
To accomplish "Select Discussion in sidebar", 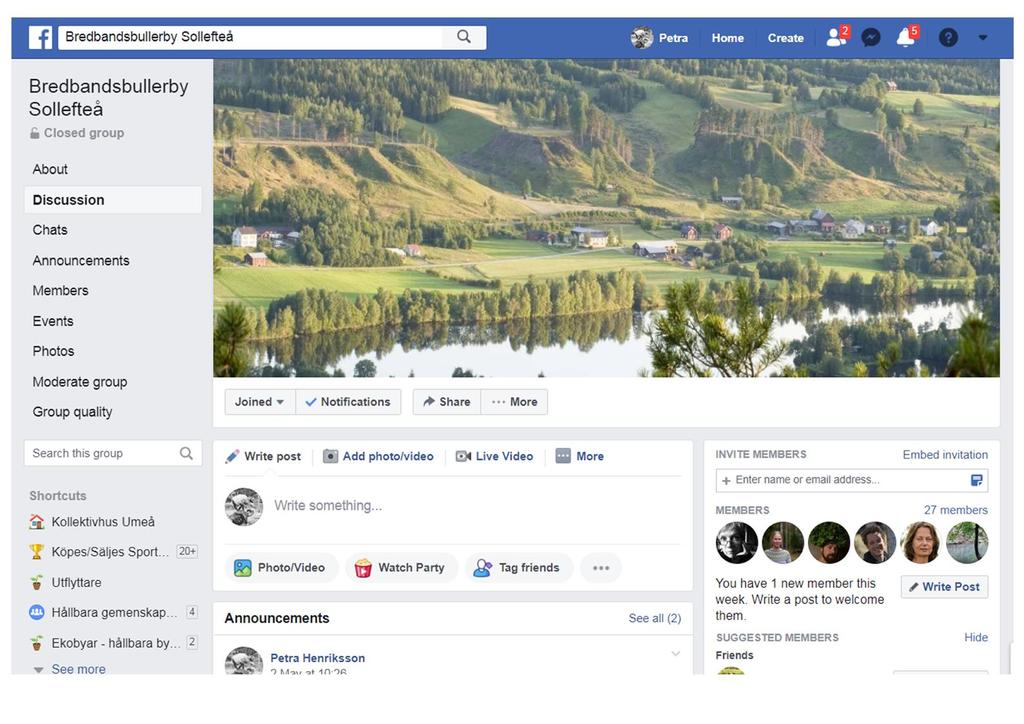I will point(113,200).
